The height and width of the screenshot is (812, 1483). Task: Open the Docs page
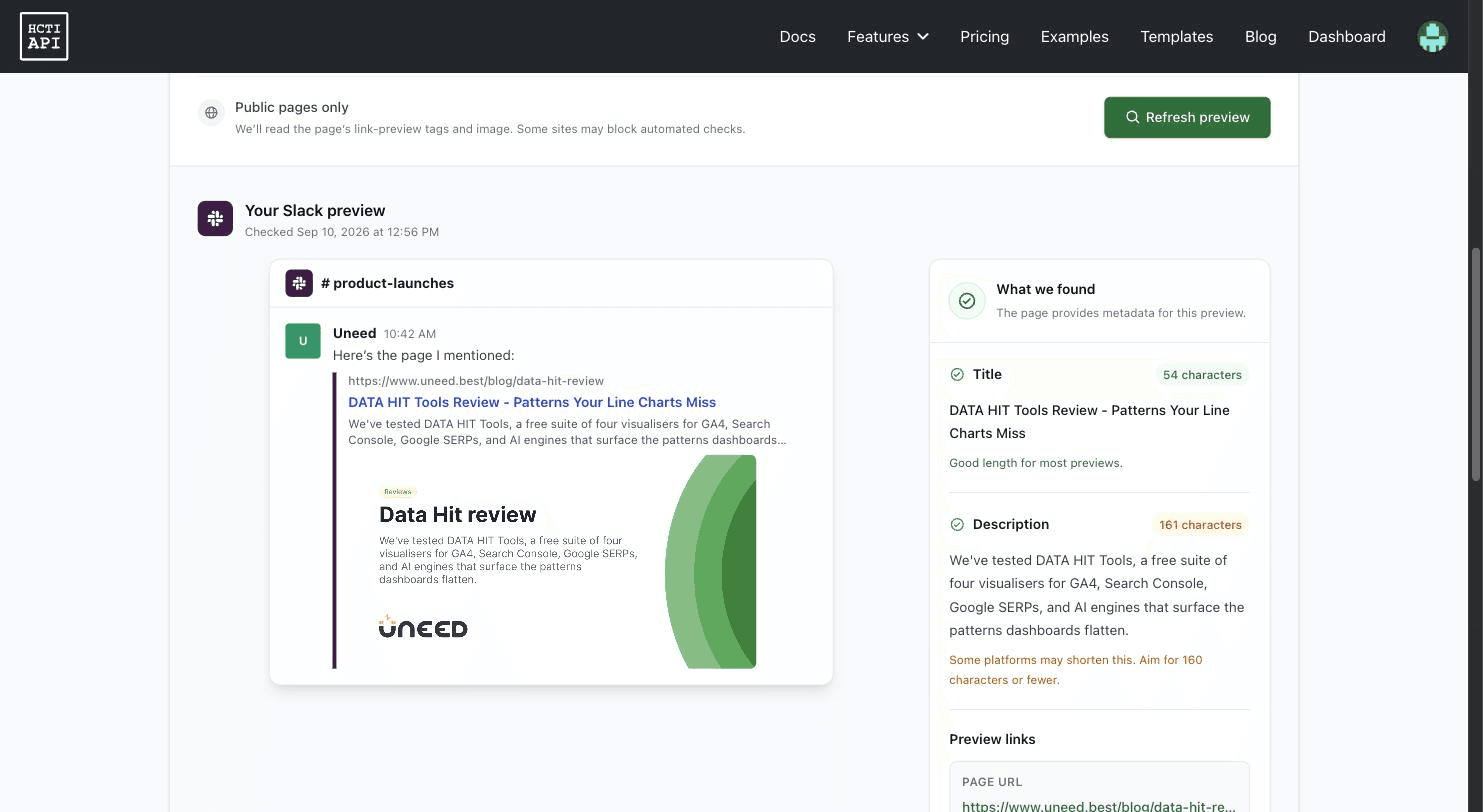(797, 37)
